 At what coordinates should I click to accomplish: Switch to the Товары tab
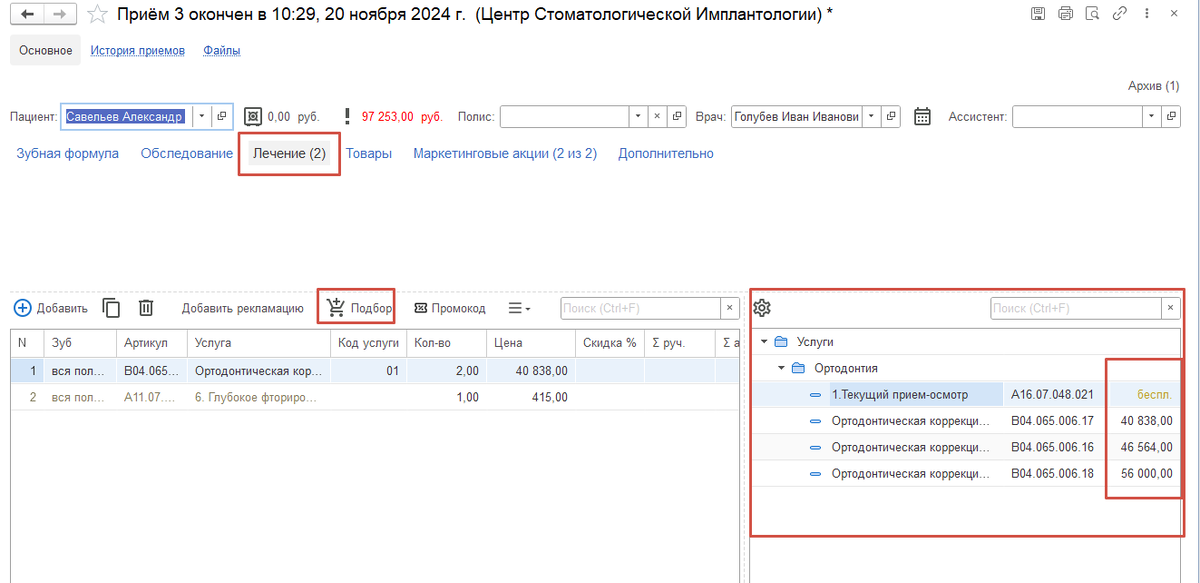point(369,153)
